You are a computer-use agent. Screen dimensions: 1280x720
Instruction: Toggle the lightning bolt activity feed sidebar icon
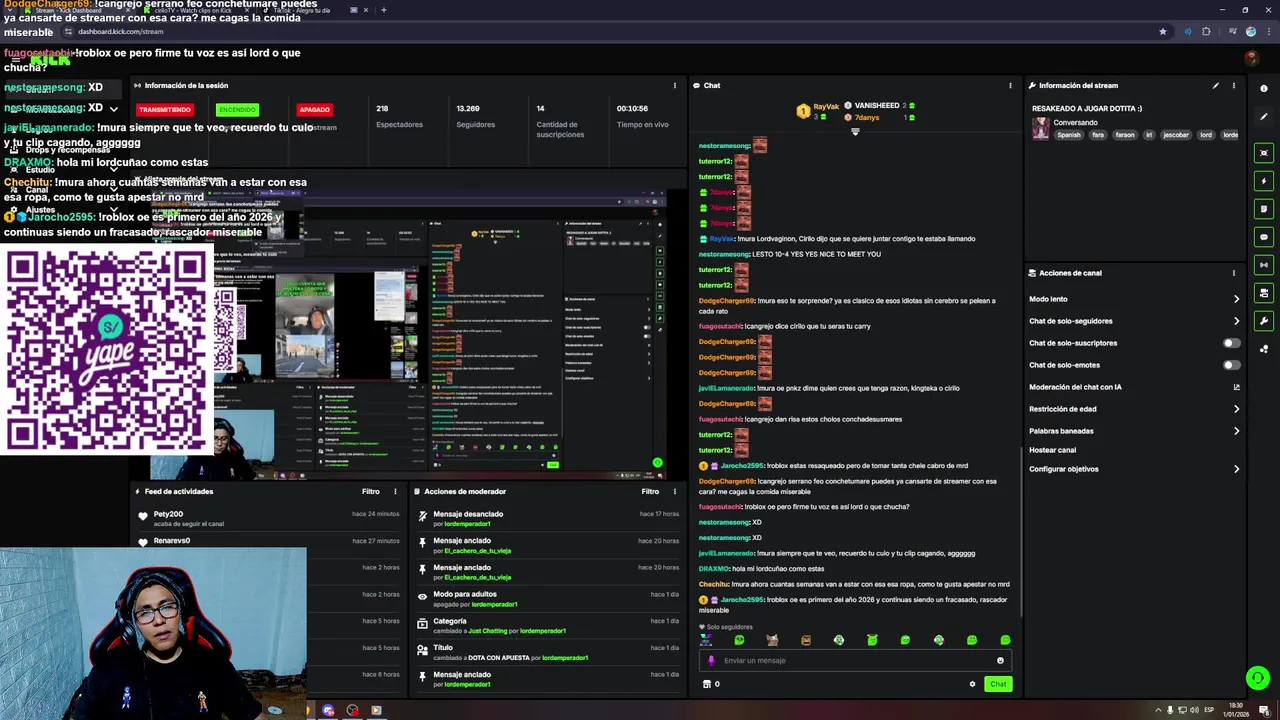click(1264, 181)
